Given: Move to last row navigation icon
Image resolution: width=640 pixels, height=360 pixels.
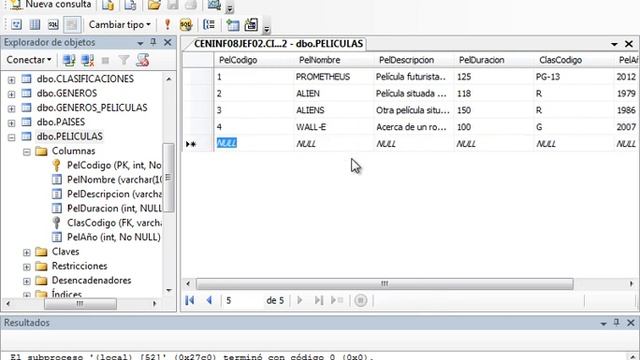Looking at the screenshot, I should coord(318,300).
